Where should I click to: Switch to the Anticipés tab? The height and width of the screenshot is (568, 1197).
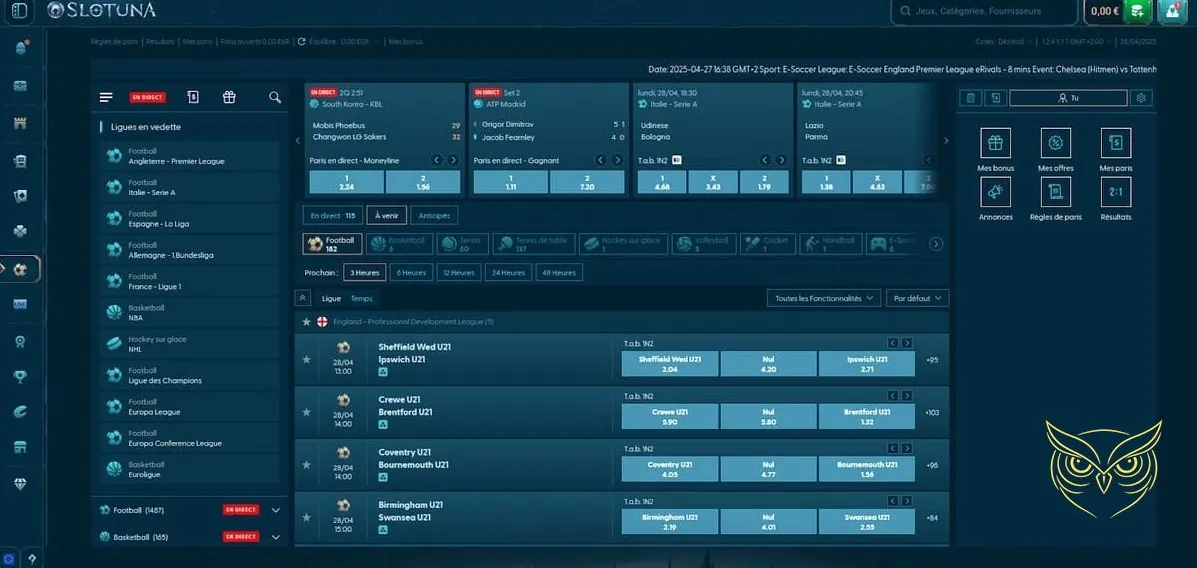click(434, 216)
